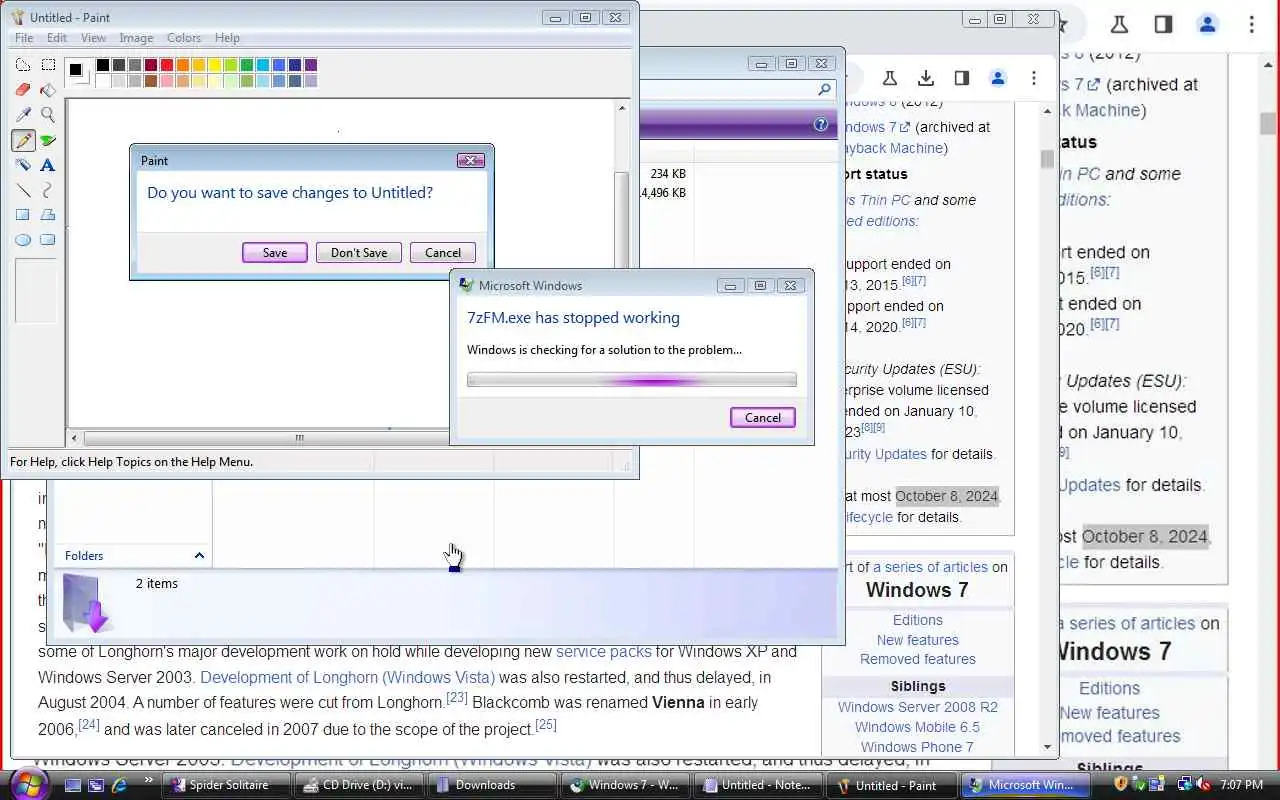This screenshot has width=1280, height=800.
Task: Click the labs flask icon in the rightmost browser
Action: [1119, 24]
